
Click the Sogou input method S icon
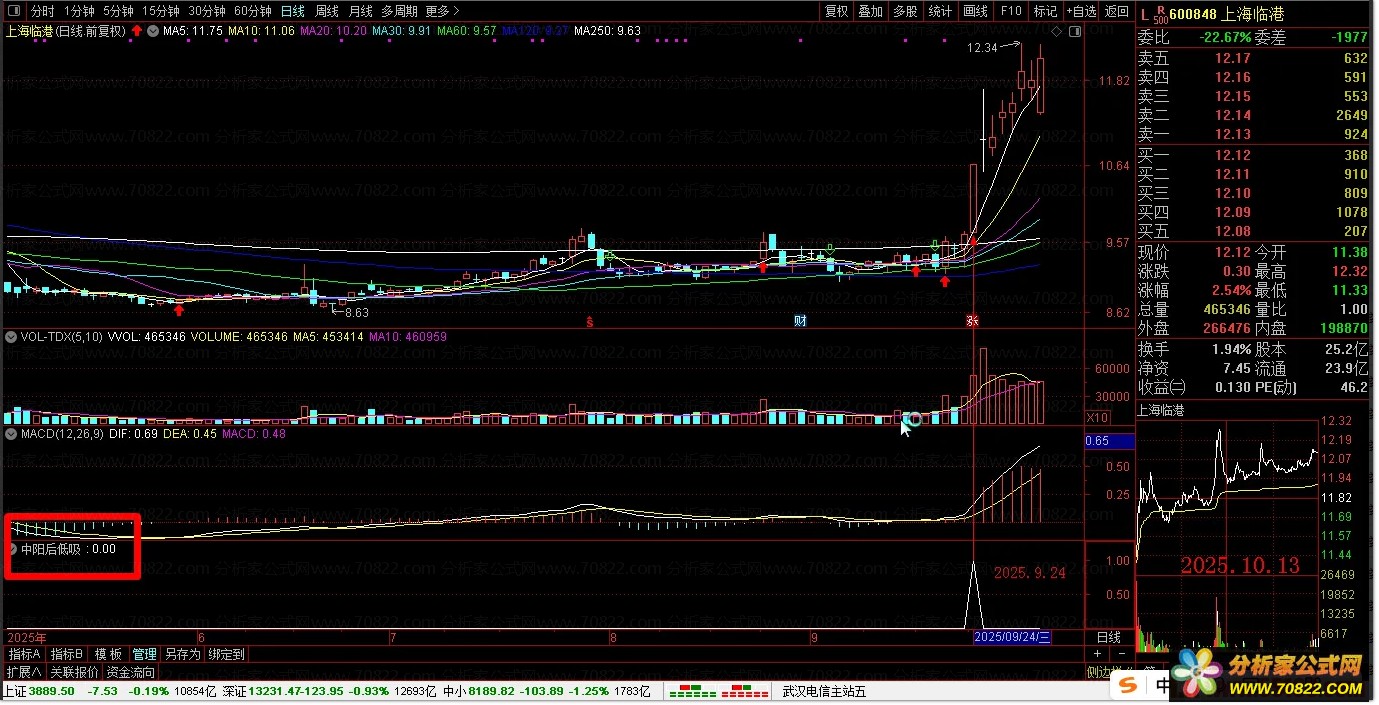1128,686
